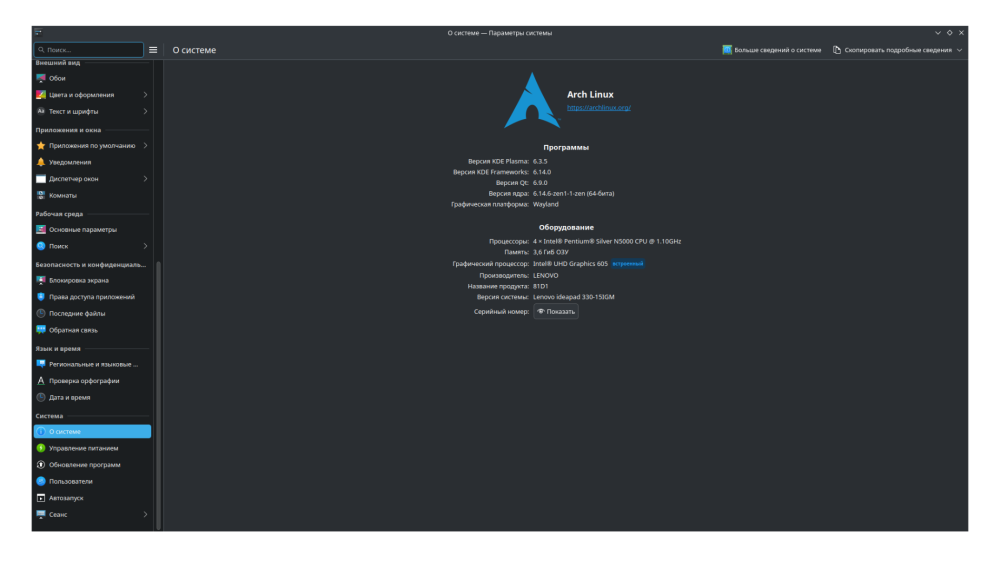Click the LENOVO manufacturer value
Screen dimensions: 1000x569
click(x=546, y=276)
